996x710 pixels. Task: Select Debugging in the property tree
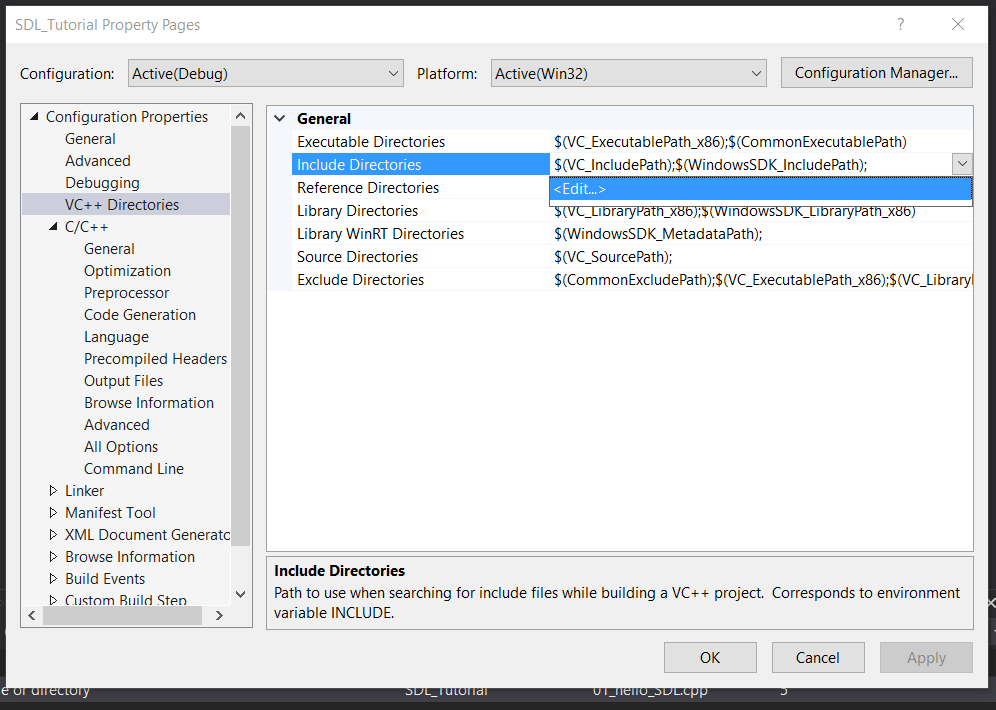pos(102,183)
